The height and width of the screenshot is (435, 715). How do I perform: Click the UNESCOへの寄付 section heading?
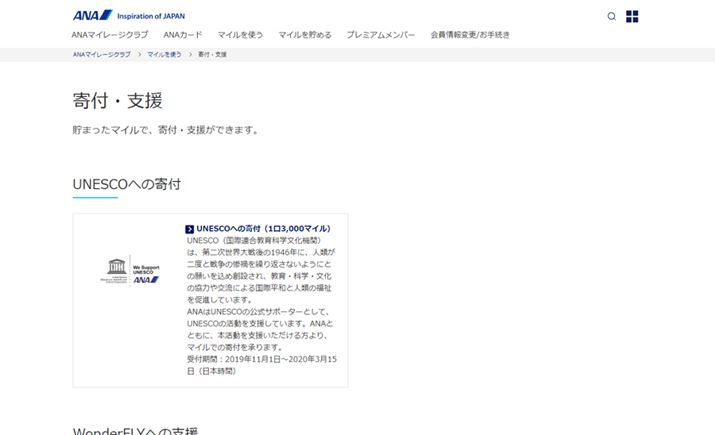(127, 184)
